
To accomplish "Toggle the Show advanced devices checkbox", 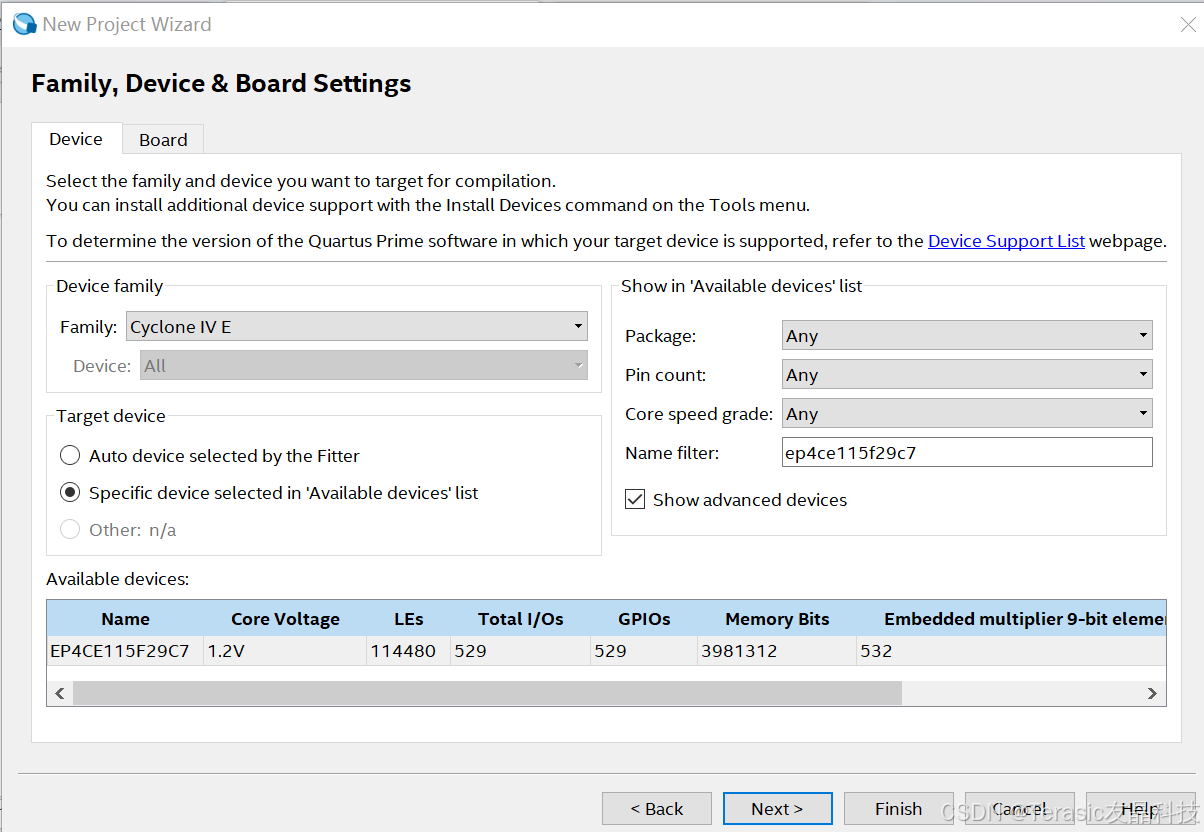I will (x=635, y=500).
